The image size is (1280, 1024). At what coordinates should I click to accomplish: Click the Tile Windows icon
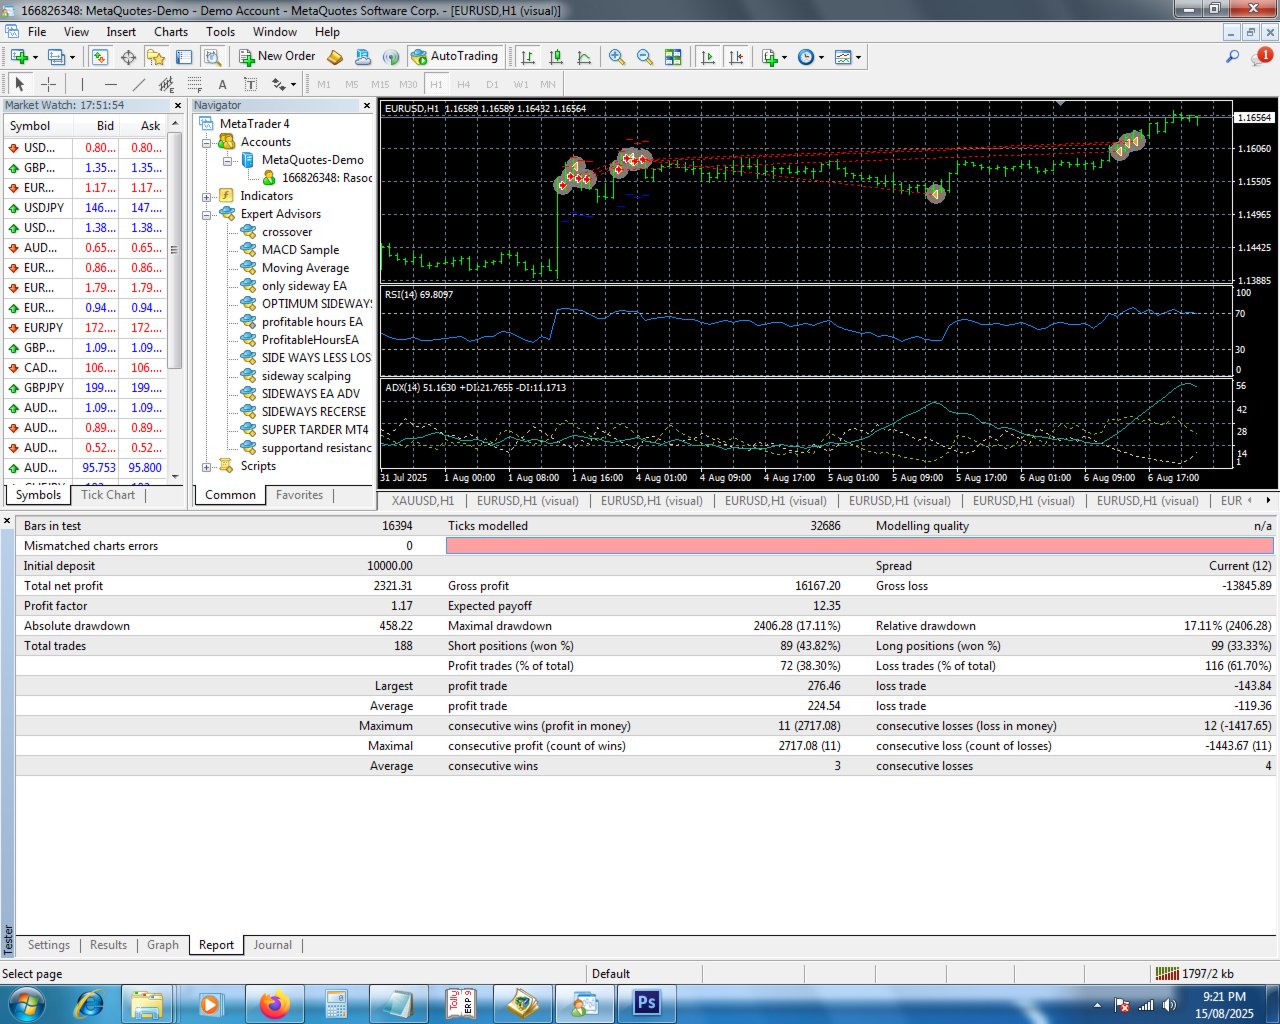point(673,57)
